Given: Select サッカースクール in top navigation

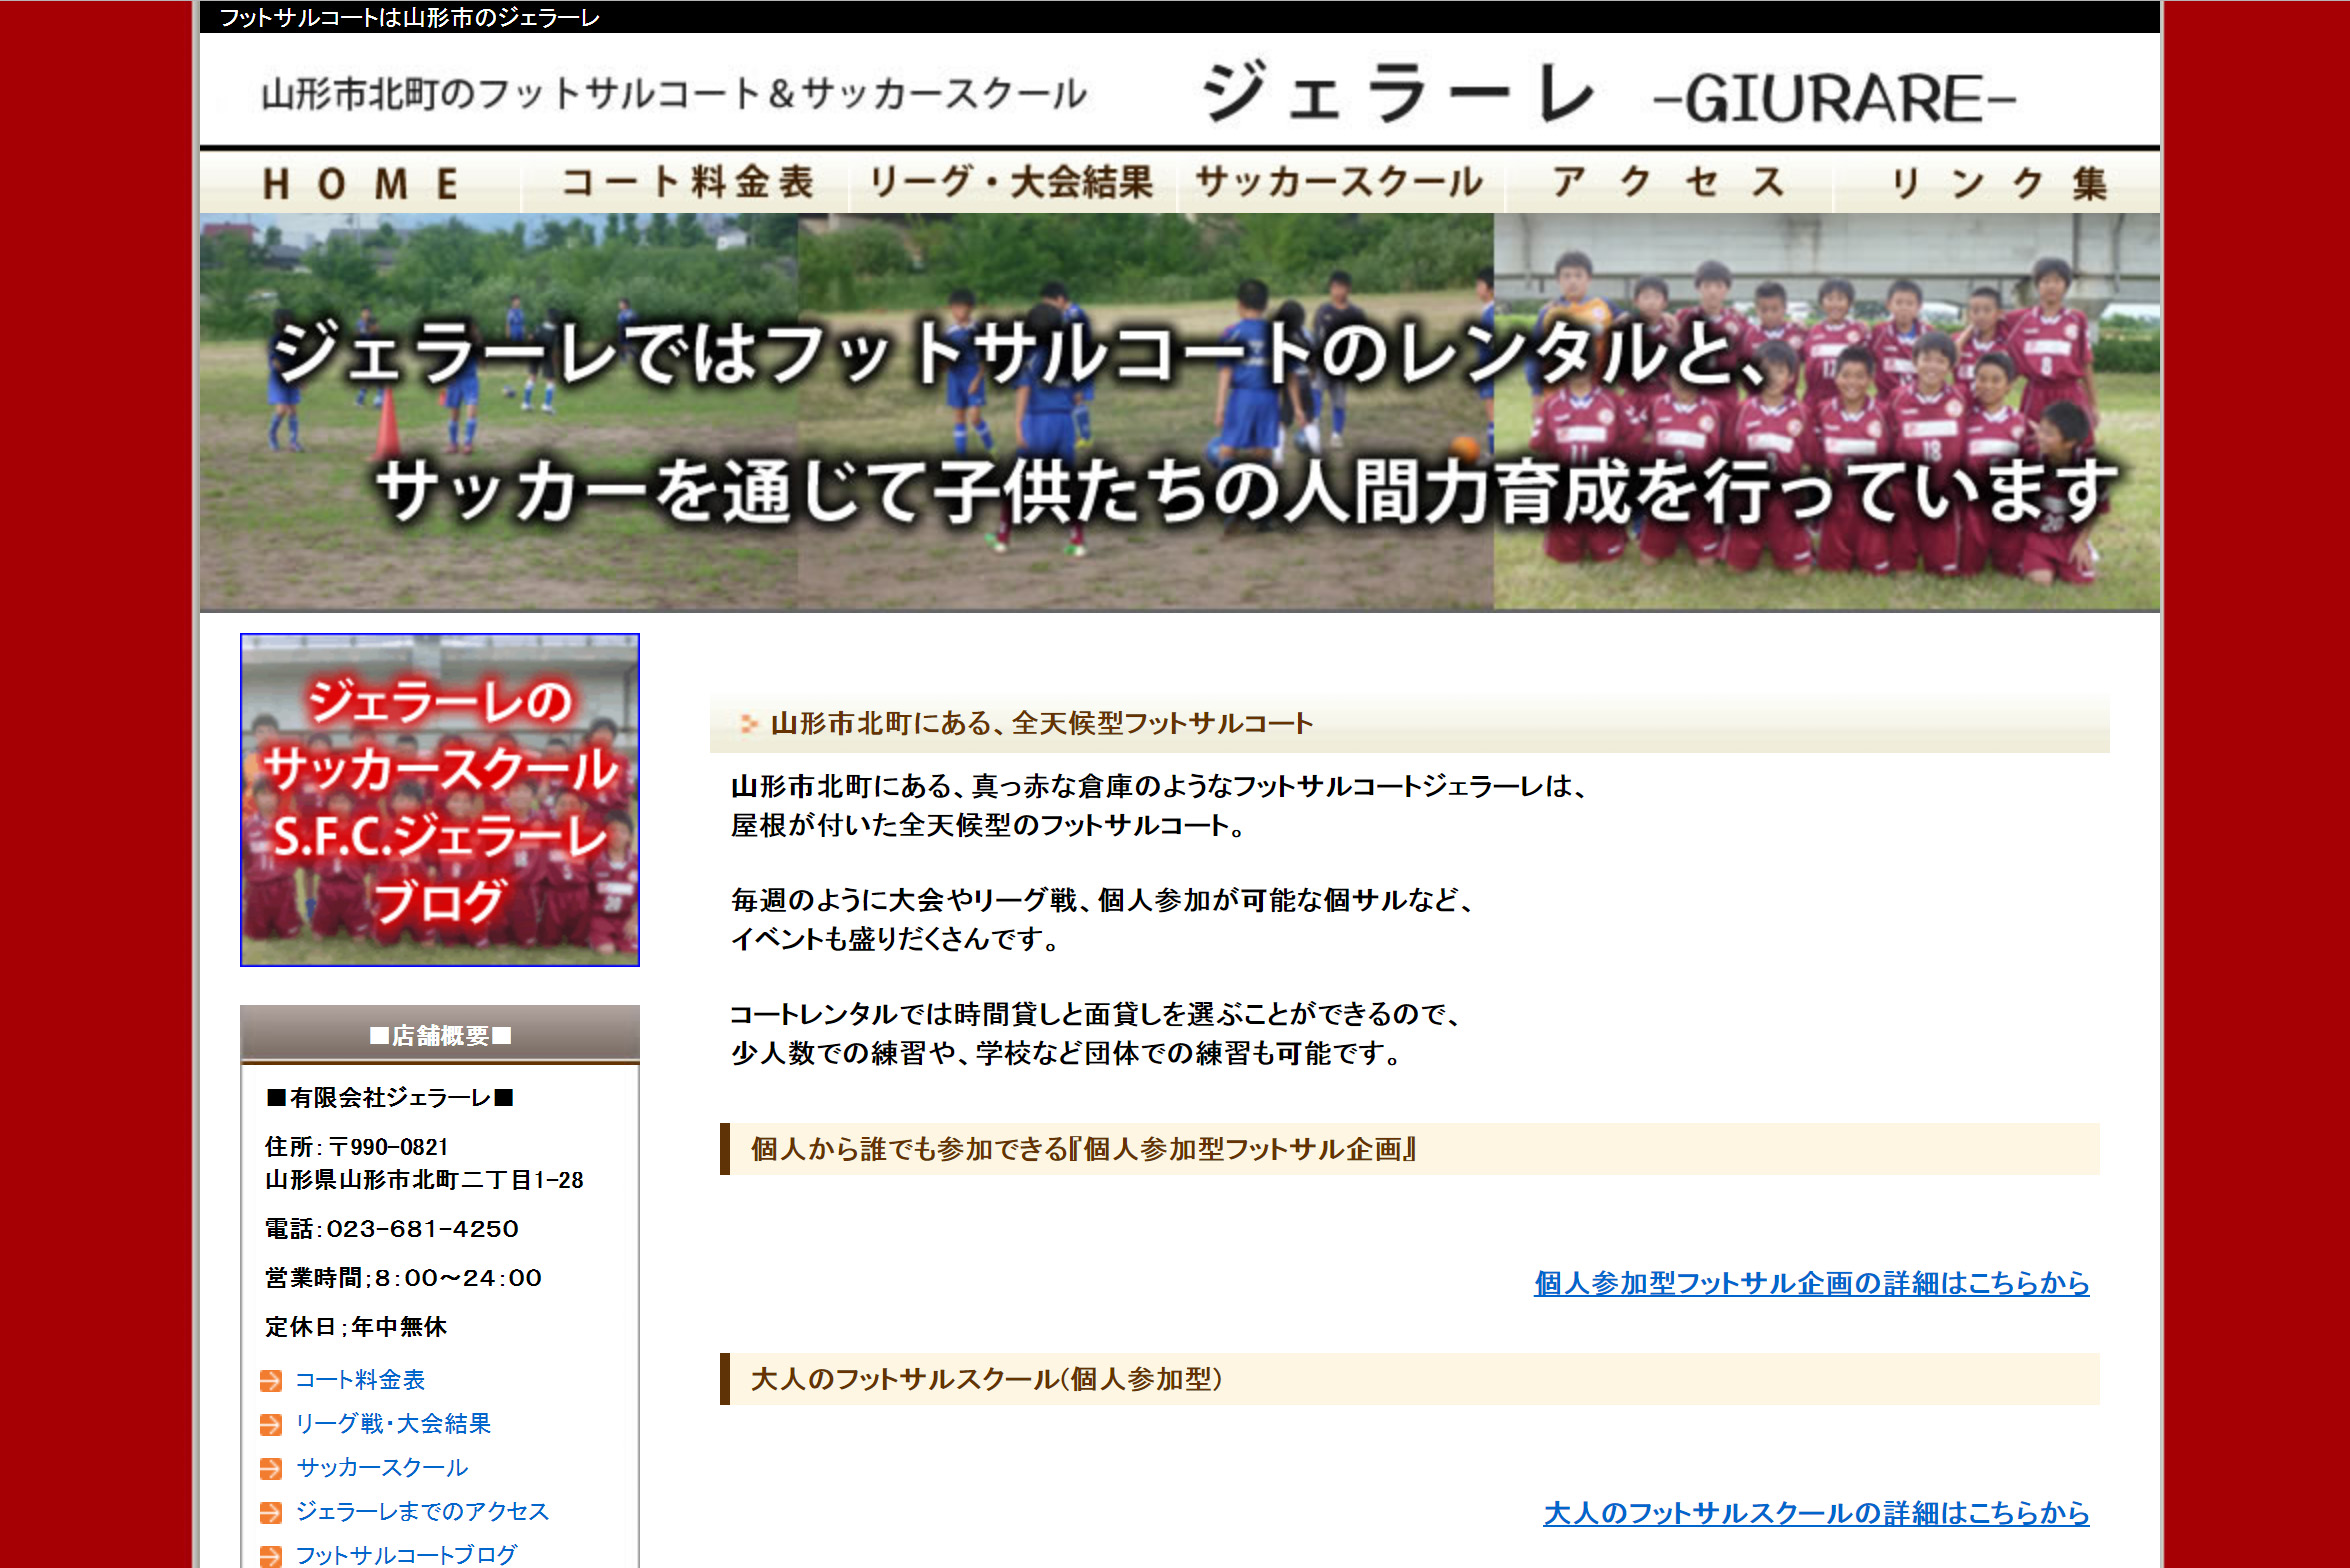Looking at the screenshot, I should point(1340,183).
